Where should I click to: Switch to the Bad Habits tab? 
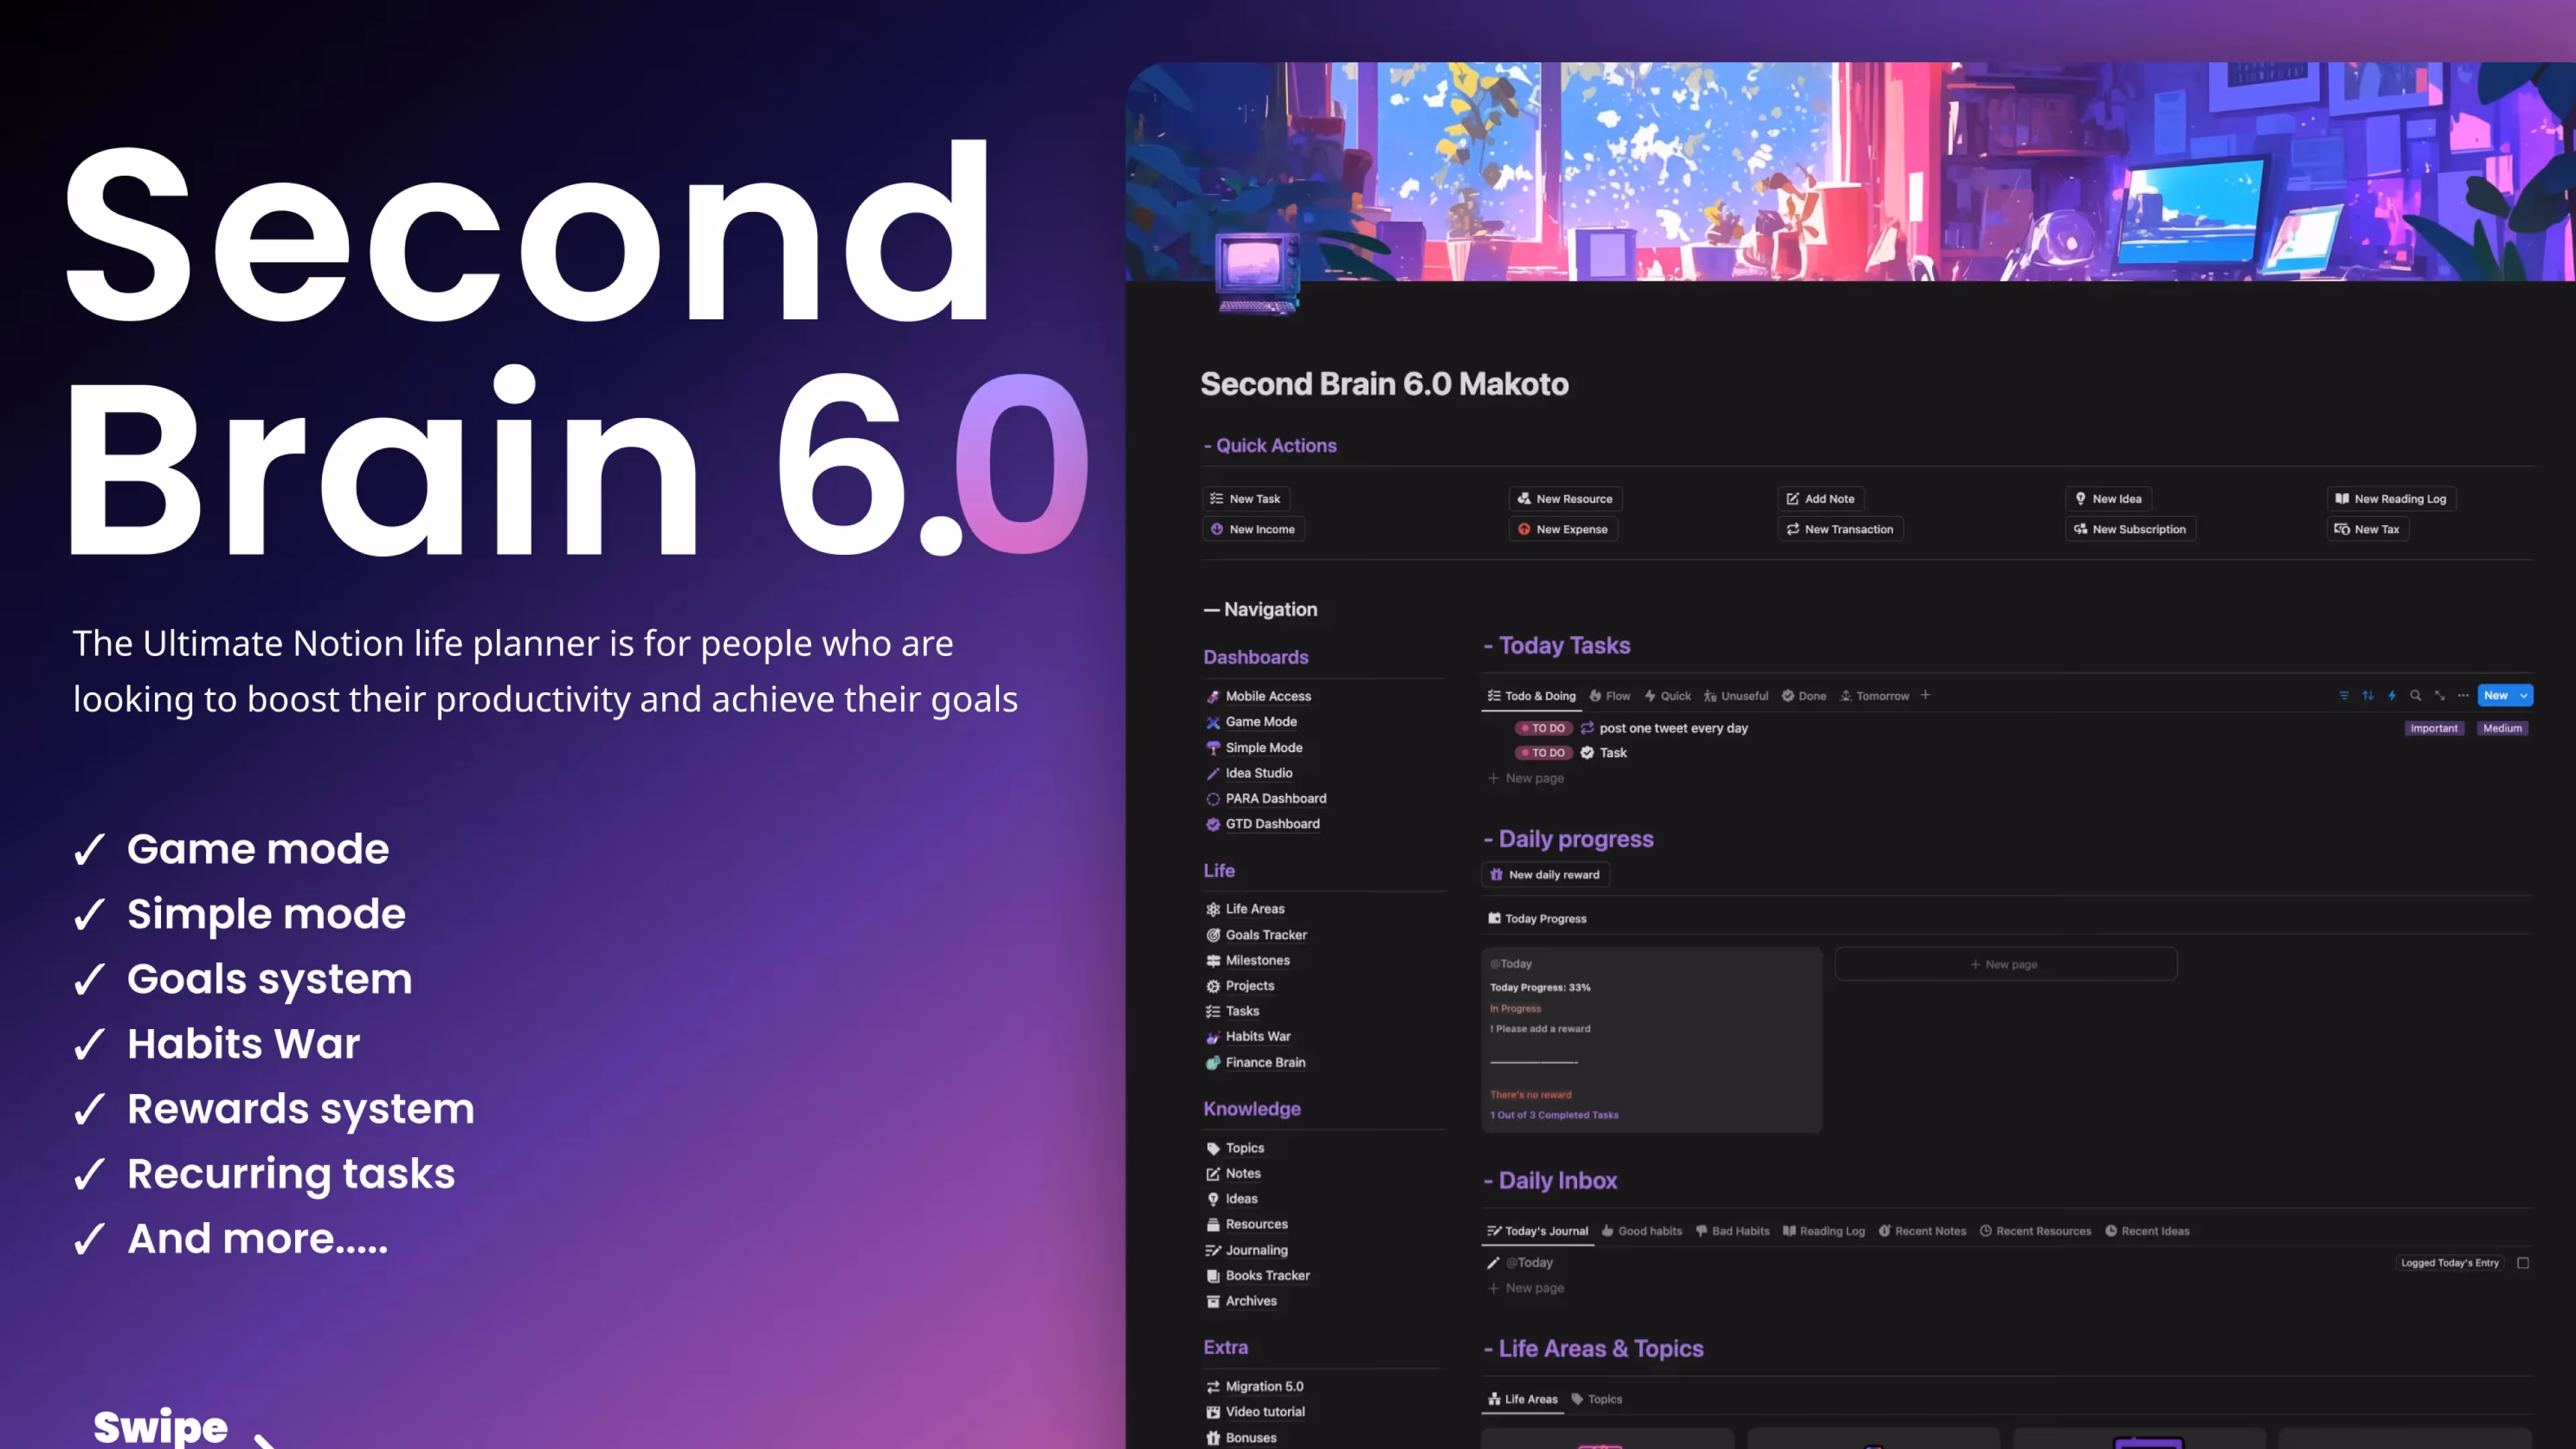[x=1732, y=1231]
